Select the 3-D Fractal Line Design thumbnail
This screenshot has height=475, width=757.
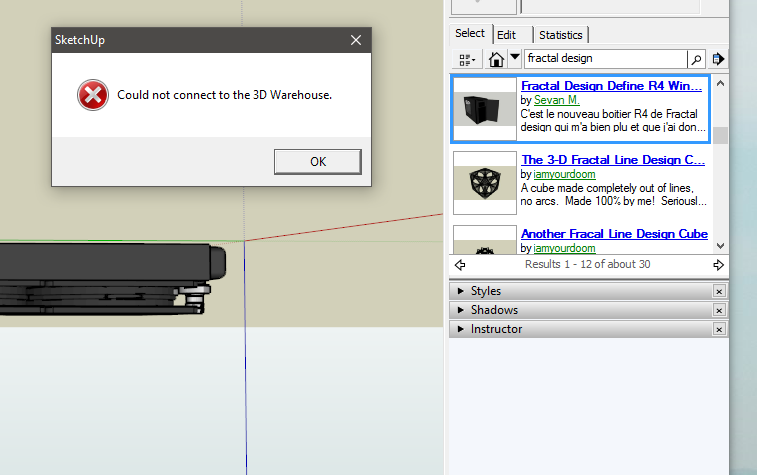pos(485,183)
